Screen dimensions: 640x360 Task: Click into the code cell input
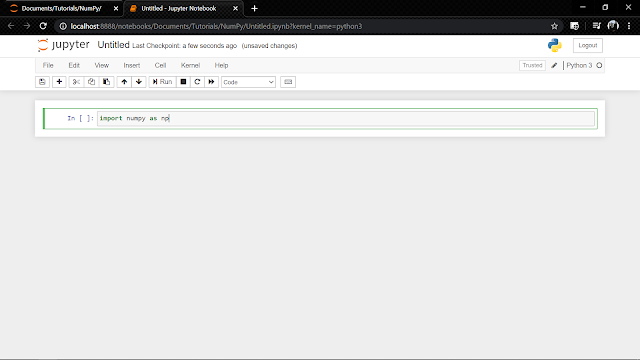coord(346,118)
